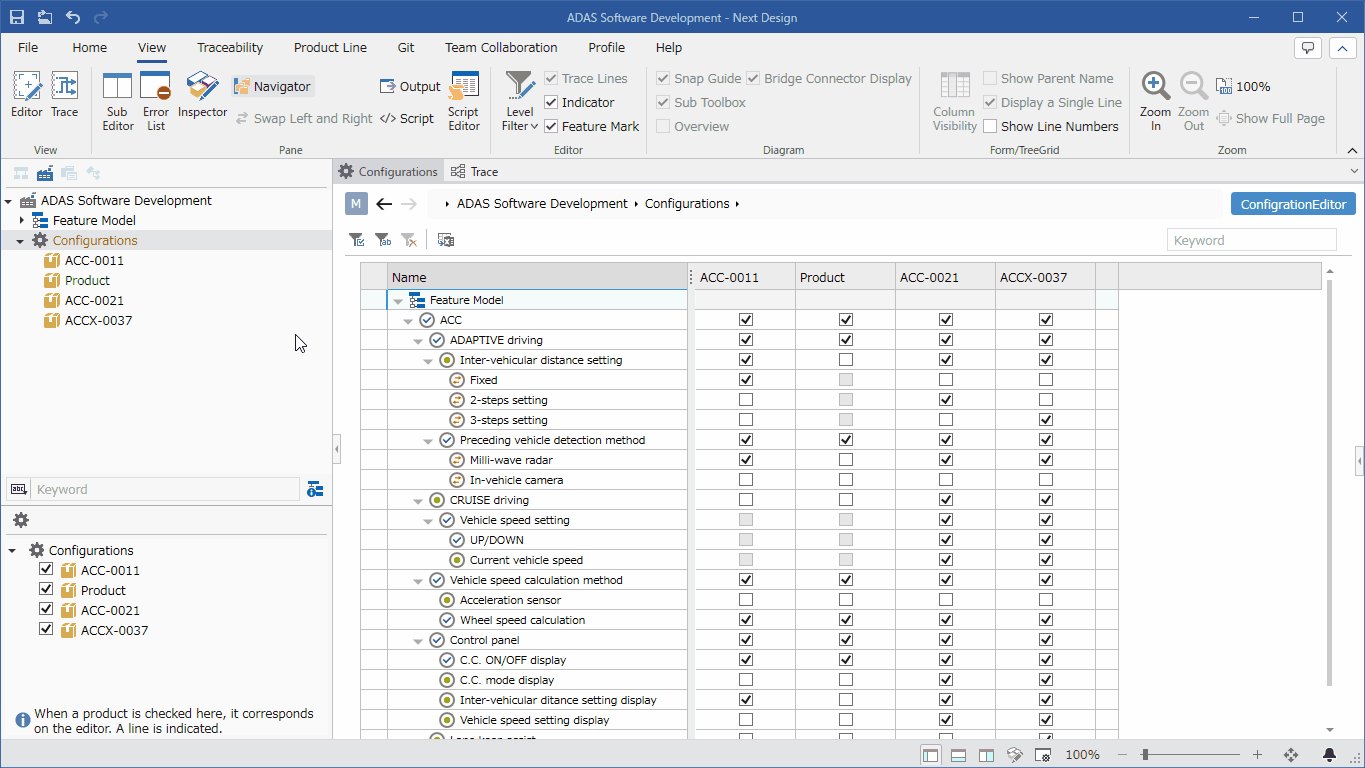Click status bar zoom minus button
Screen dimensions: 1365x768
pyautogui.click(x=1122, y=755)
